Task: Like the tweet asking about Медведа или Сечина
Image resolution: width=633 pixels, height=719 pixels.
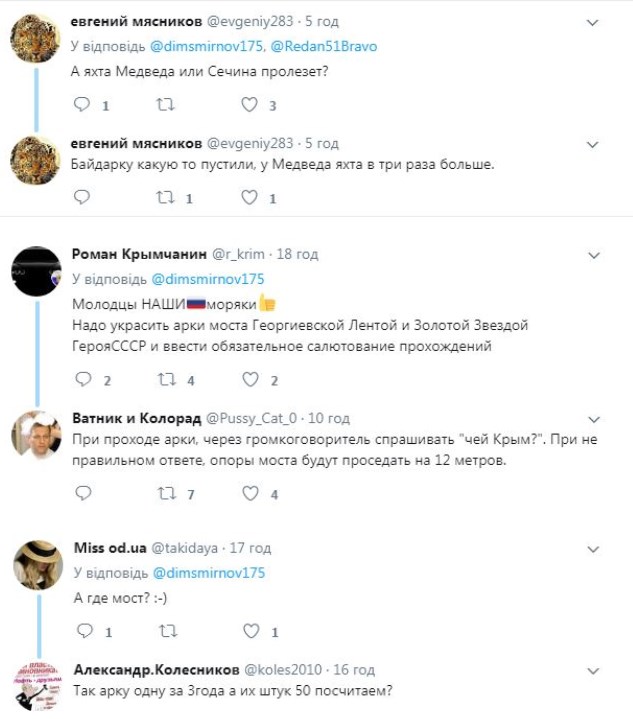Action: [x=250, y=104]
